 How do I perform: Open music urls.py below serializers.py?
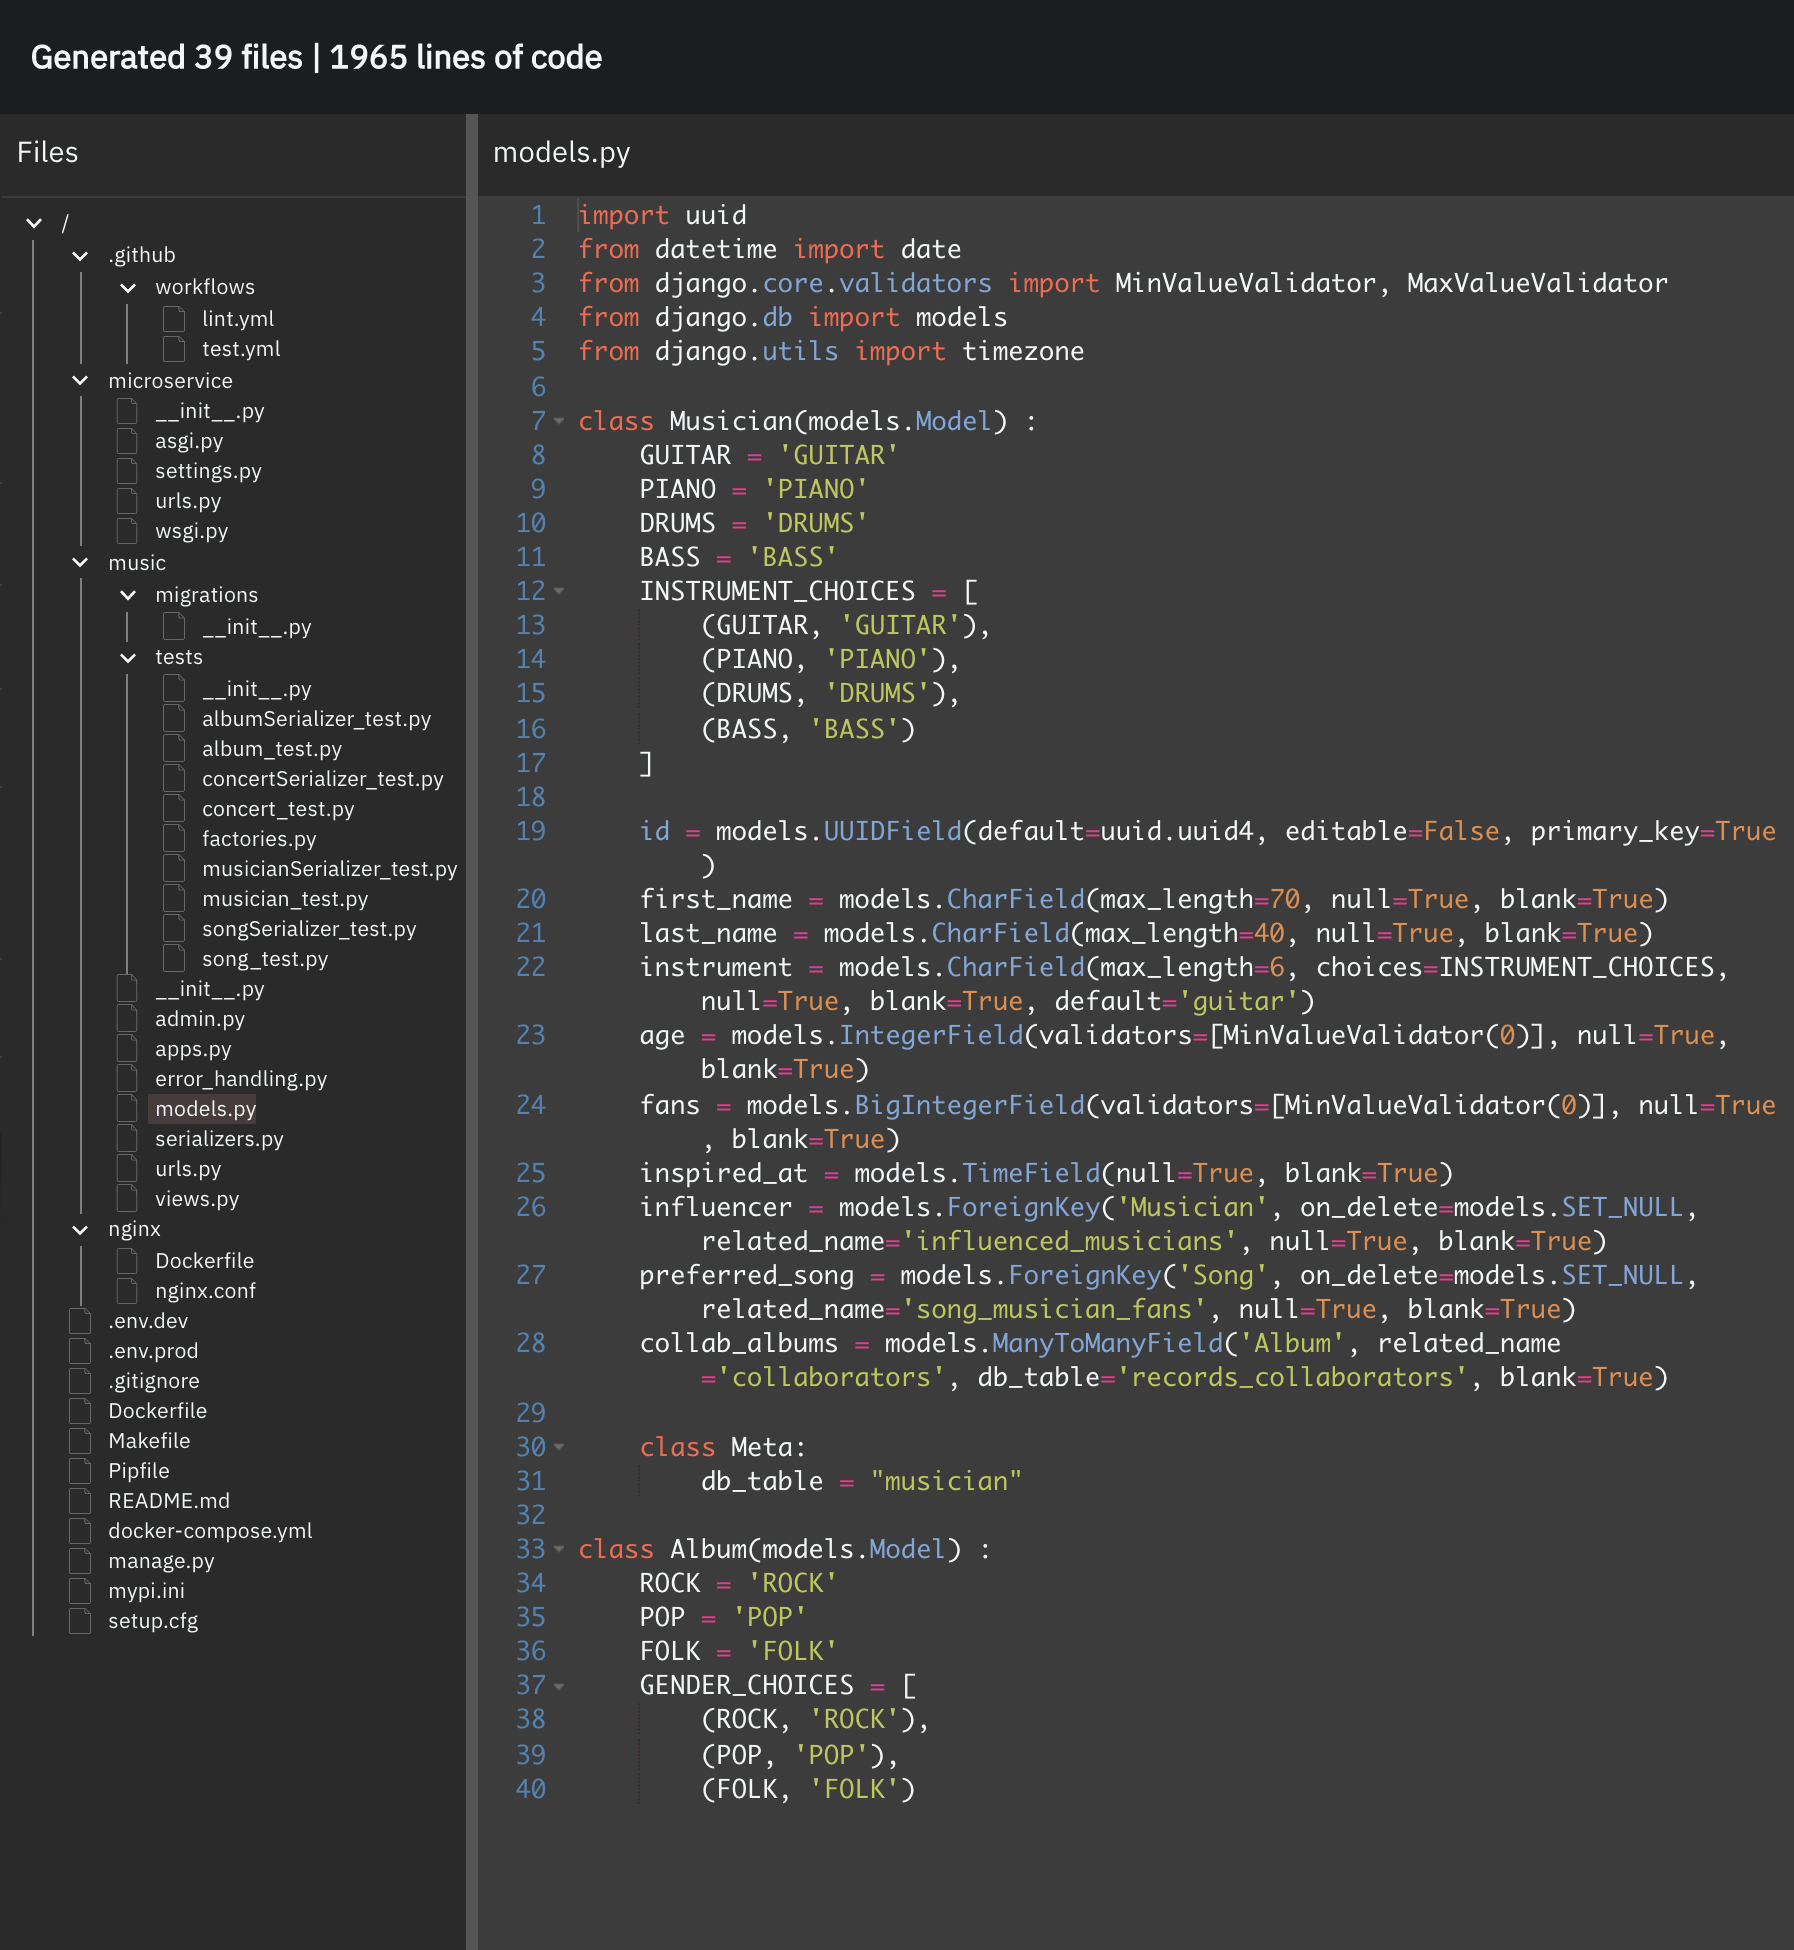[x=188, y=1169]
